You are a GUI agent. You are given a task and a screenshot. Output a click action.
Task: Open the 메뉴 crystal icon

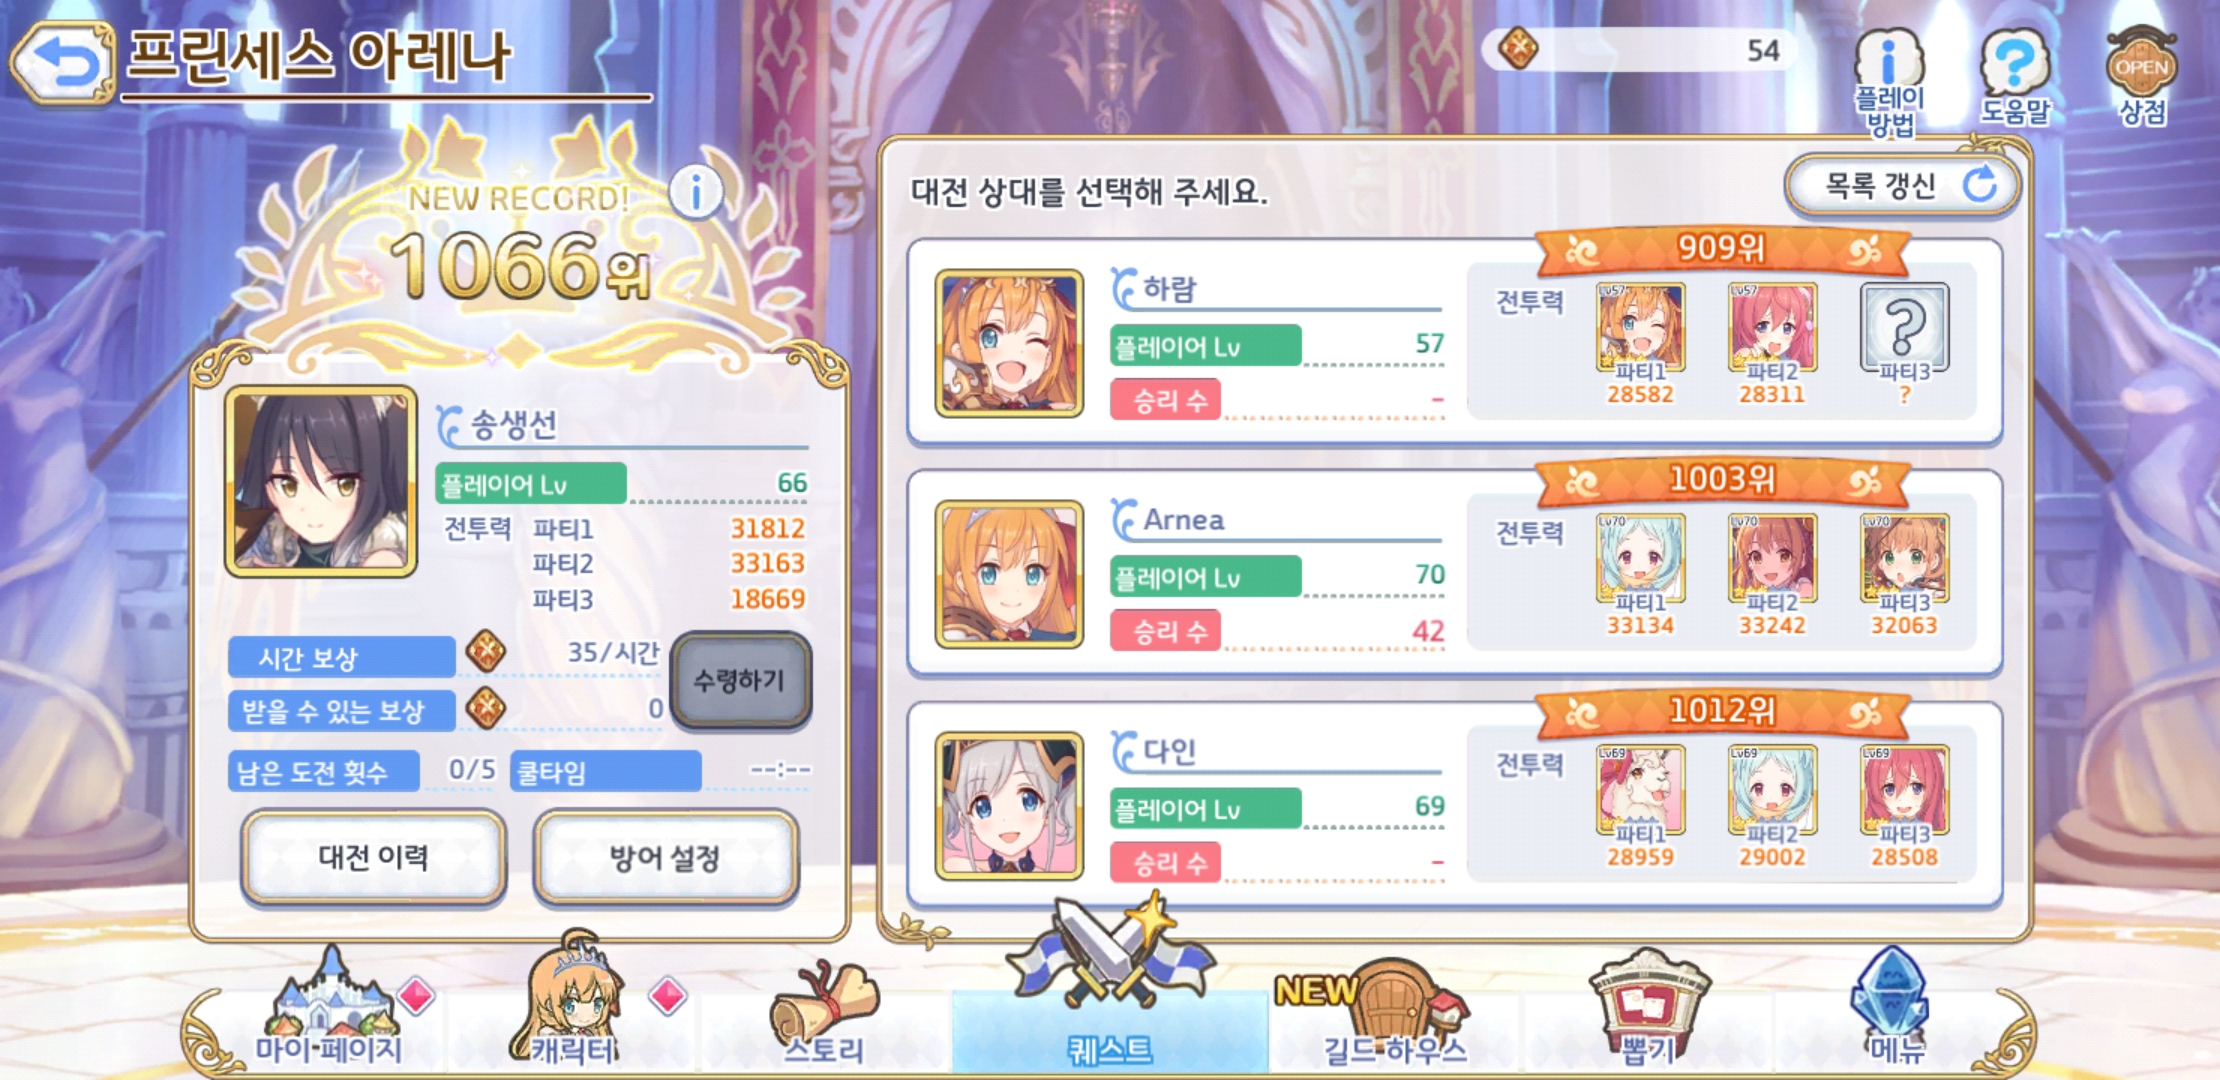coord(1892,1006)
